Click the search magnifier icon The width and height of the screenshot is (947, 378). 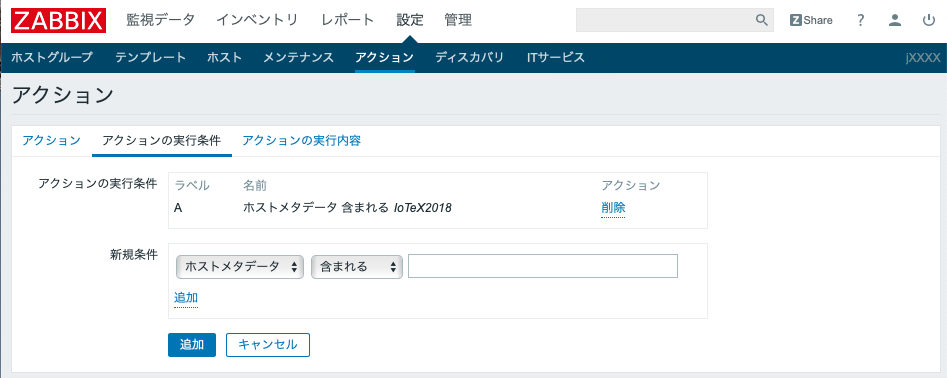tap(762, 20)
